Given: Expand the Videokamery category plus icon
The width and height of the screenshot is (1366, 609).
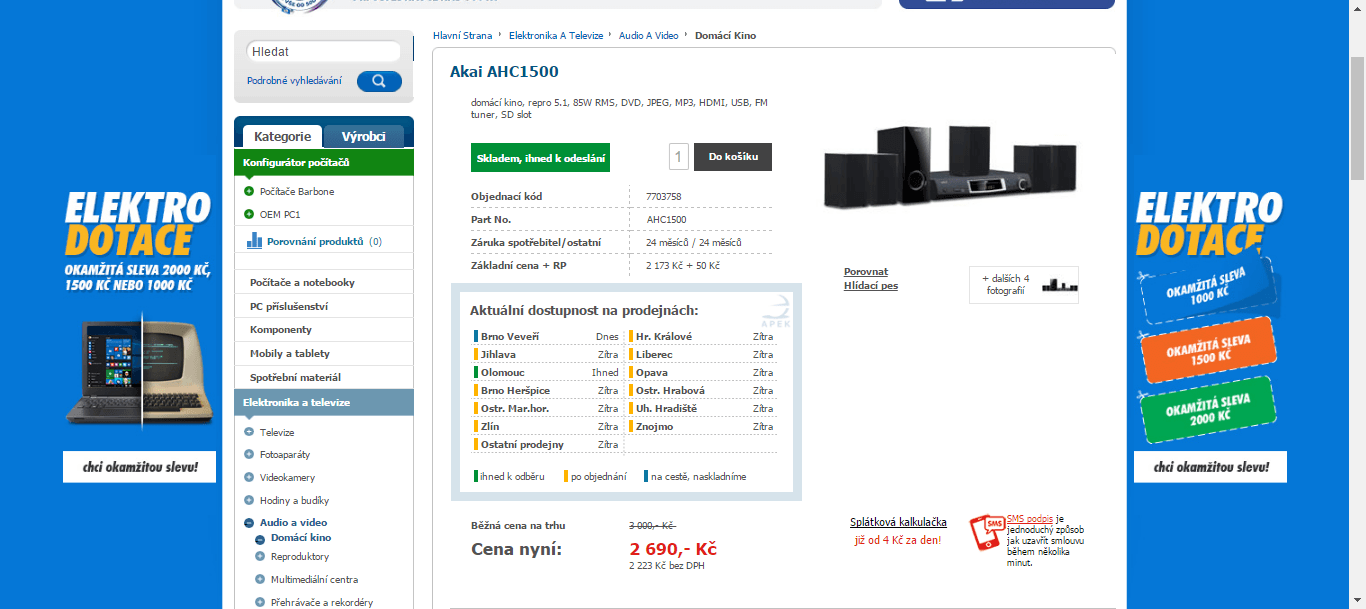Looking at the screenshot, I should click(x=249, y=477).
